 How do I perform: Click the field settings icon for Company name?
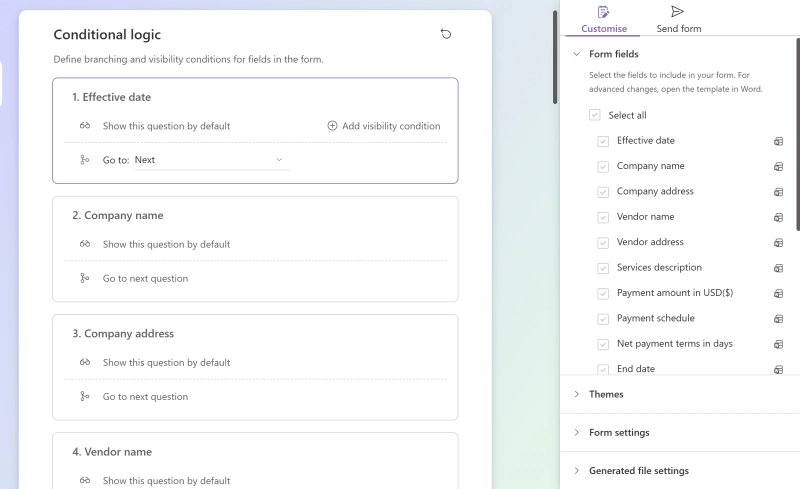point(778,166)
